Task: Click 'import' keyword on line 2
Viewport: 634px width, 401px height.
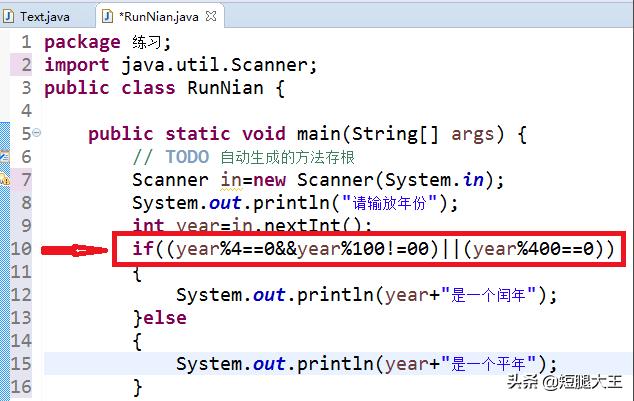Action: [x=77, y=65]
